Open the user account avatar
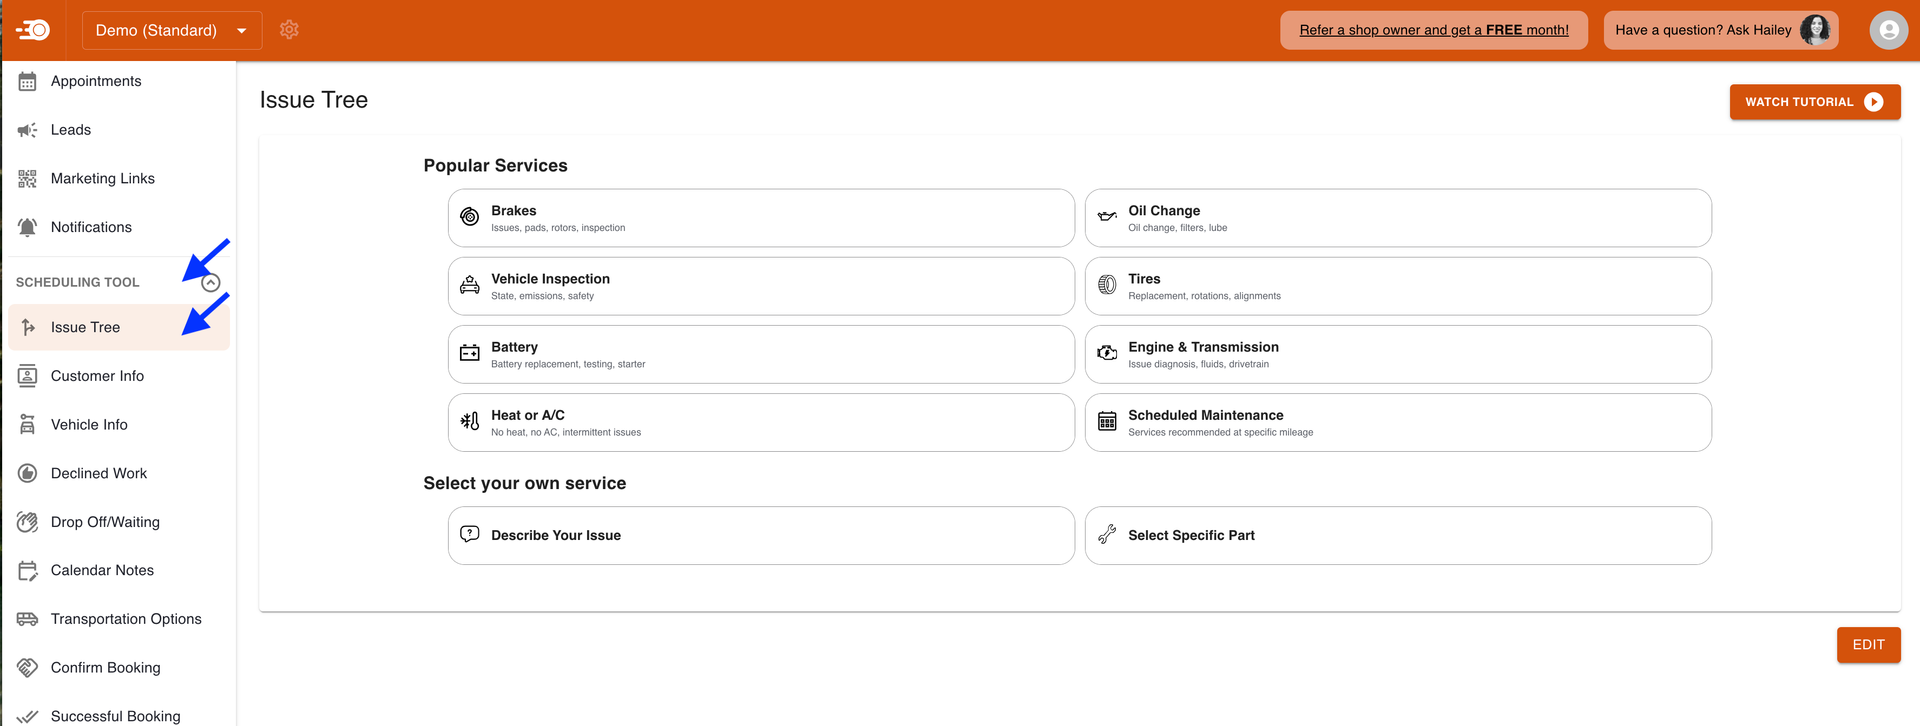 (x=1888, y=30)
